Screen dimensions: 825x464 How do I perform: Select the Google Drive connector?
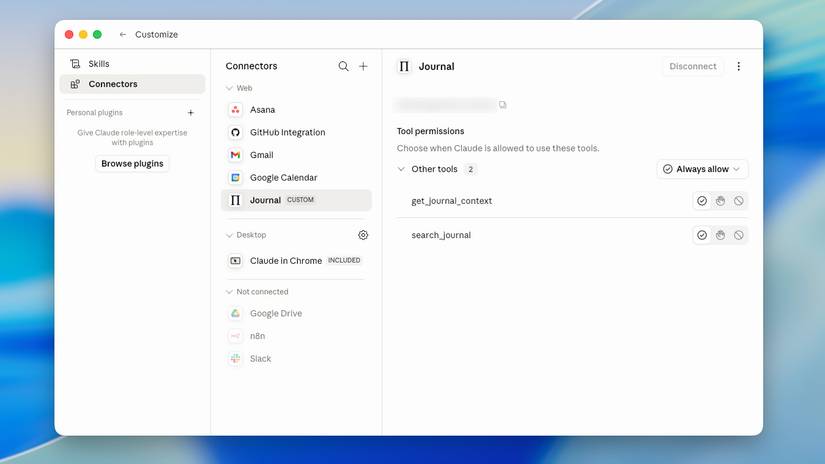[x=296, y=313]
